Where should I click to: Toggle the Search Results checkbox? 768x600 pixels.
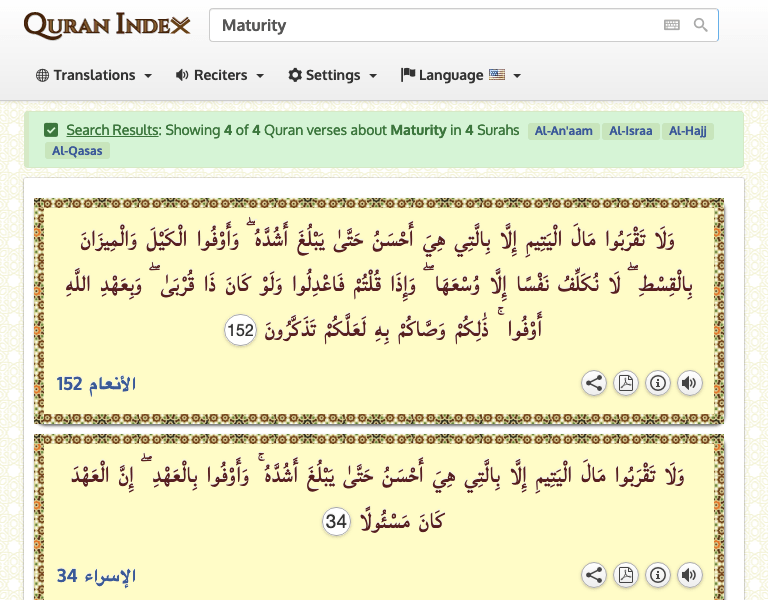coord(51,130)
